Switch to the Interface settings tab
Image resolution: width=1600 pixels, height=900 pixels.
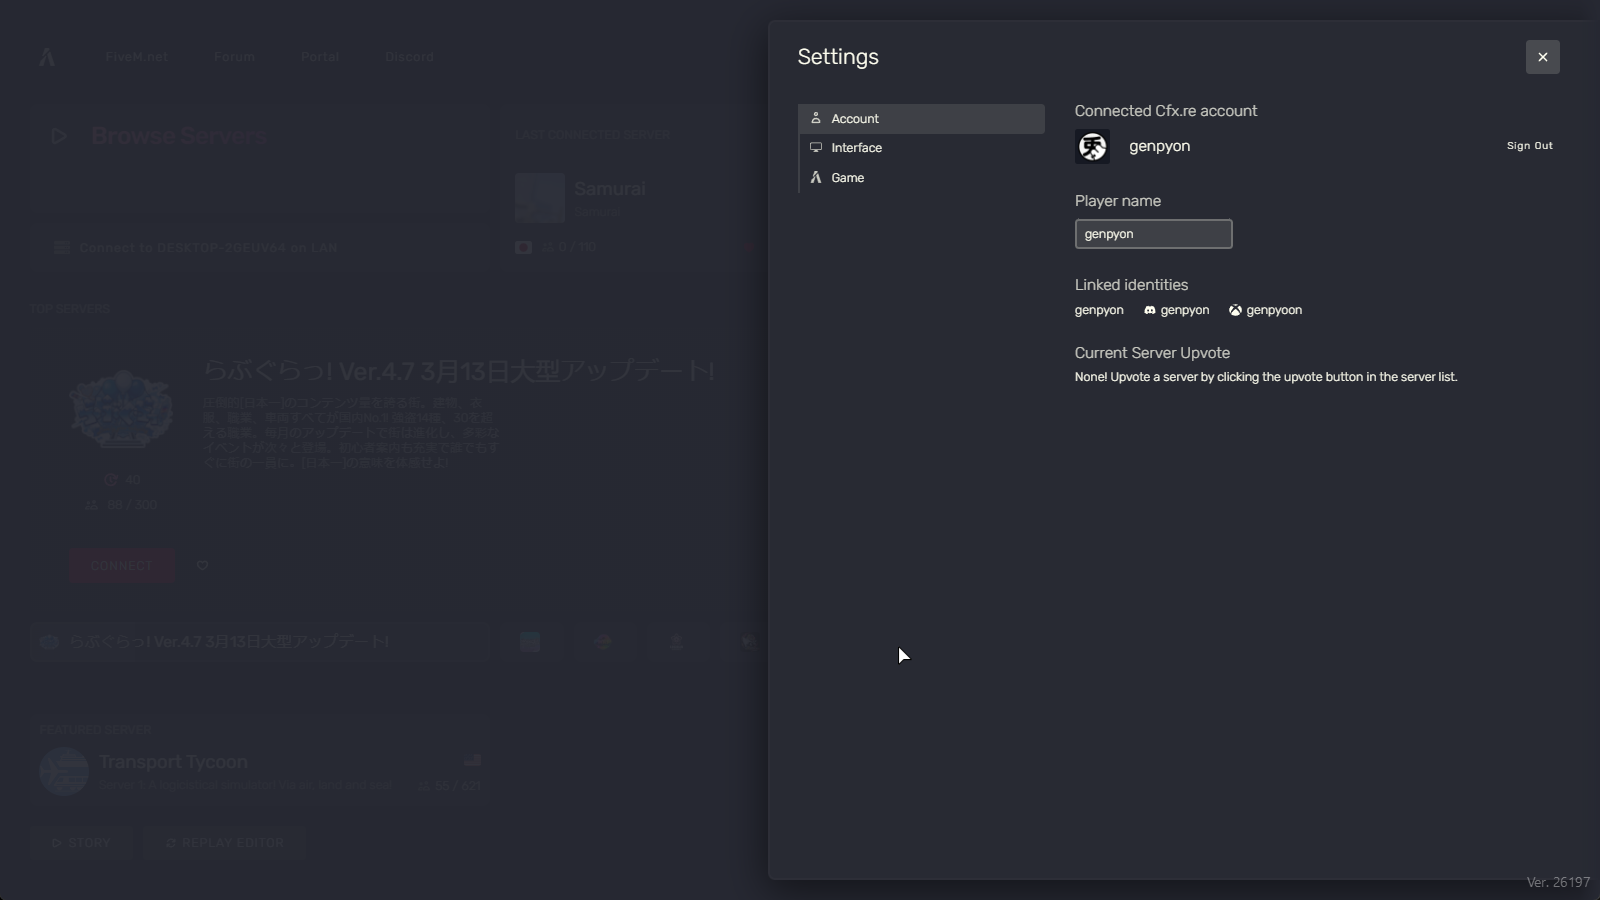point(921,148)
